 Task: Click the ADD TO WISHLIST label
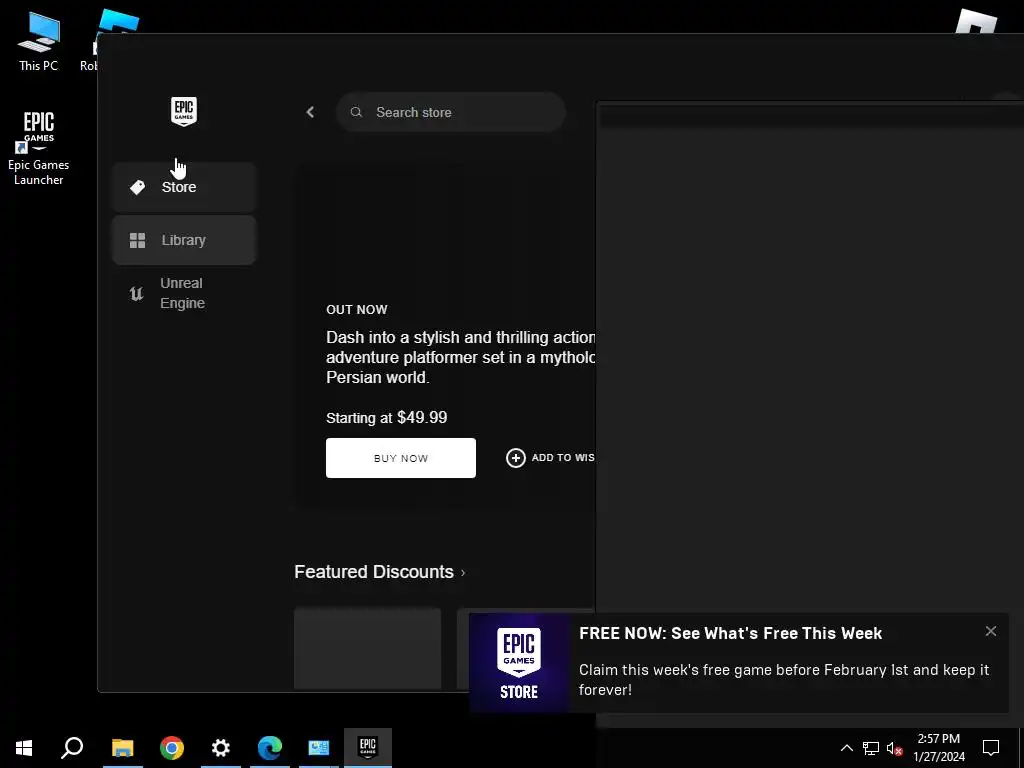tap(563, 458)
